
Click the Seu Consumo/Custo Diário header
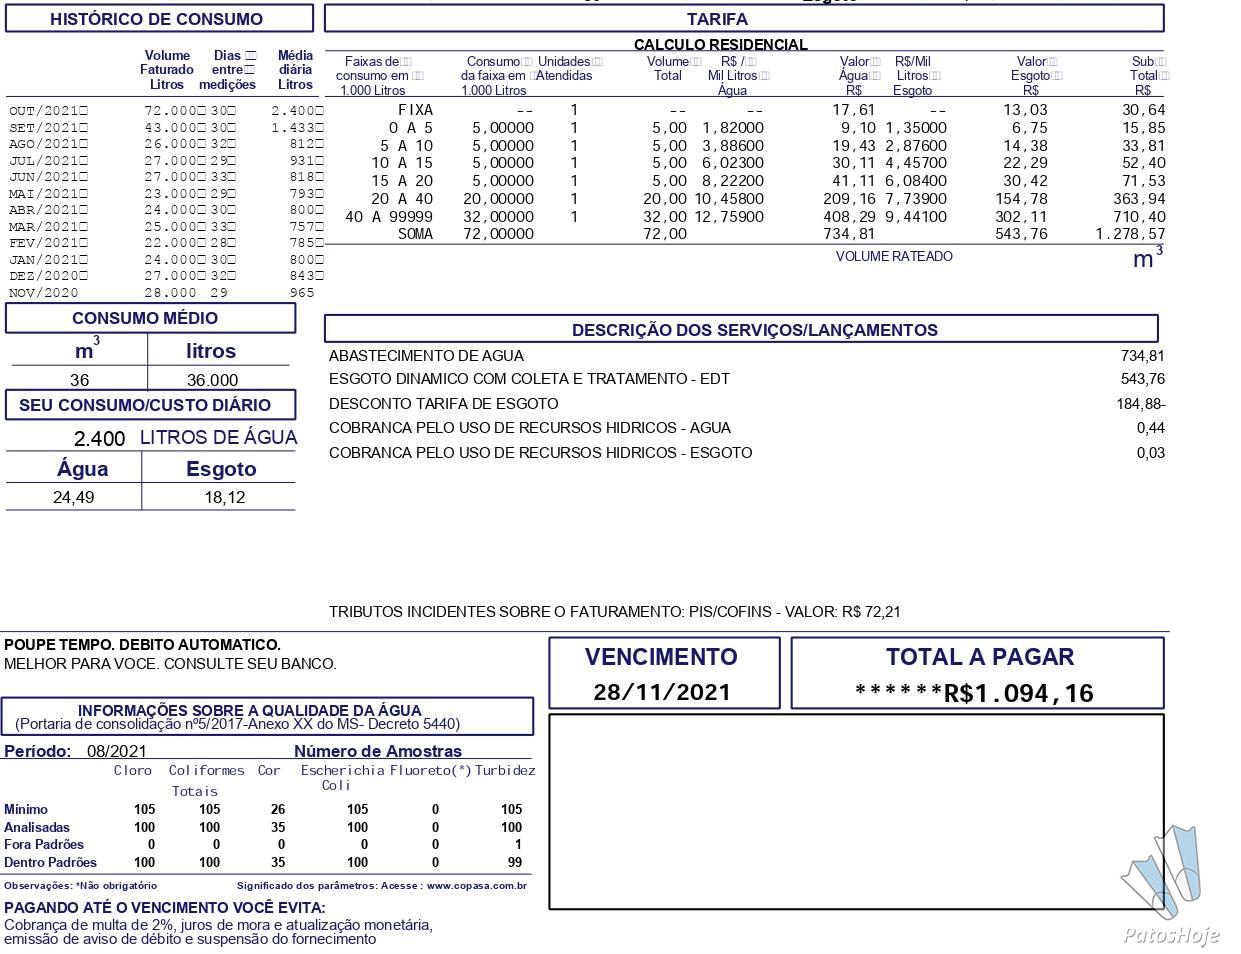point(150,405)
